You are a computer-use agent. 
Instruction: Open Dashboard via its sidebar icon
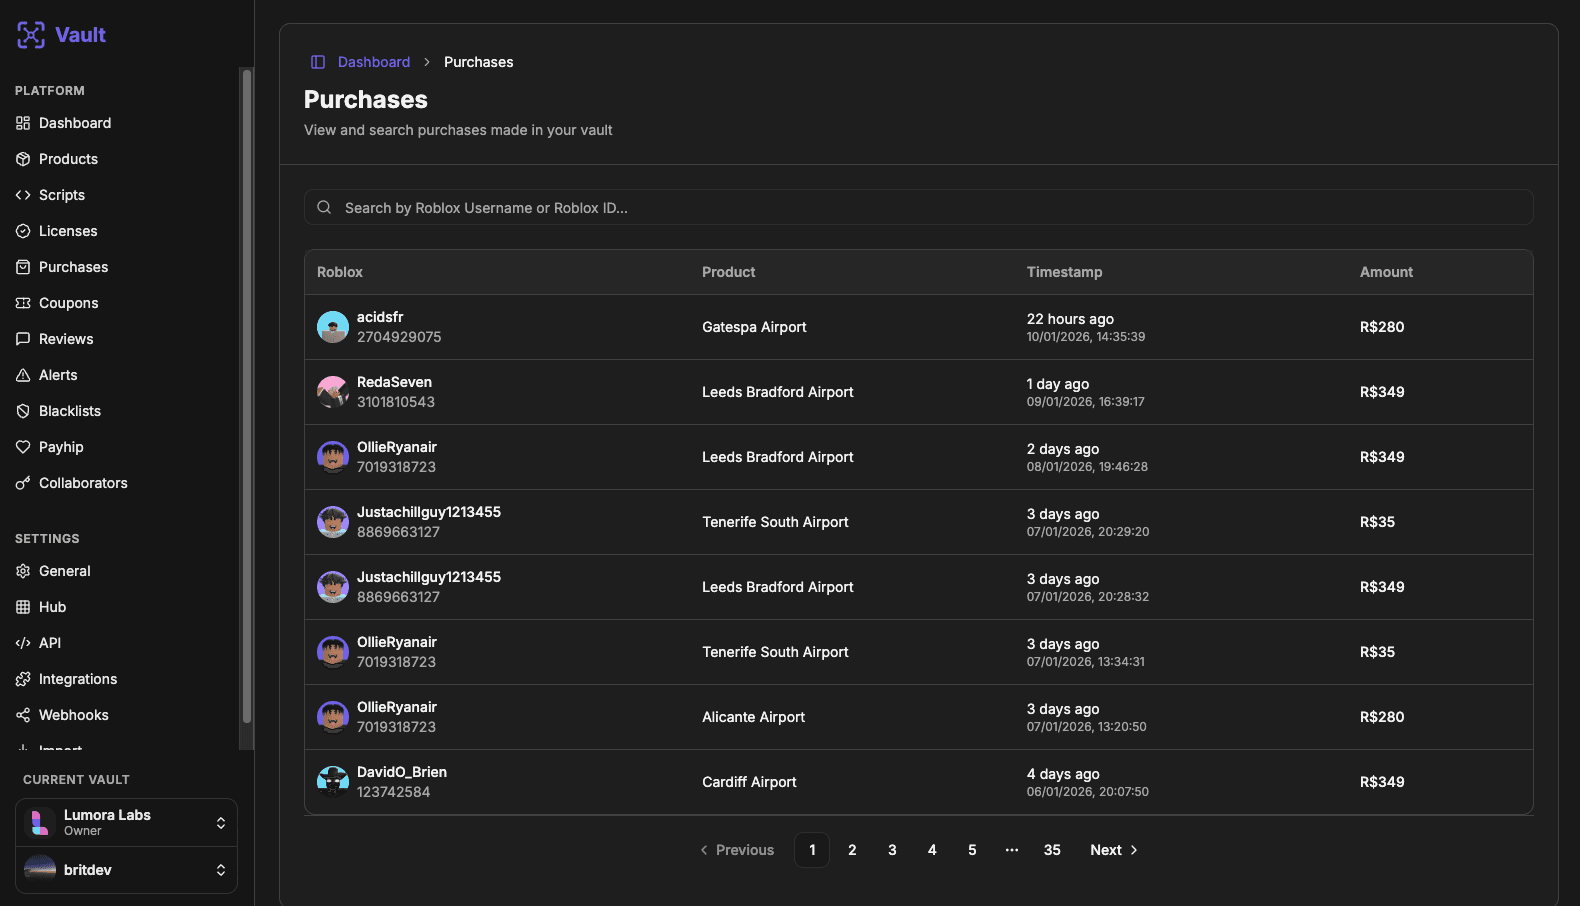(x=23, y=123)
